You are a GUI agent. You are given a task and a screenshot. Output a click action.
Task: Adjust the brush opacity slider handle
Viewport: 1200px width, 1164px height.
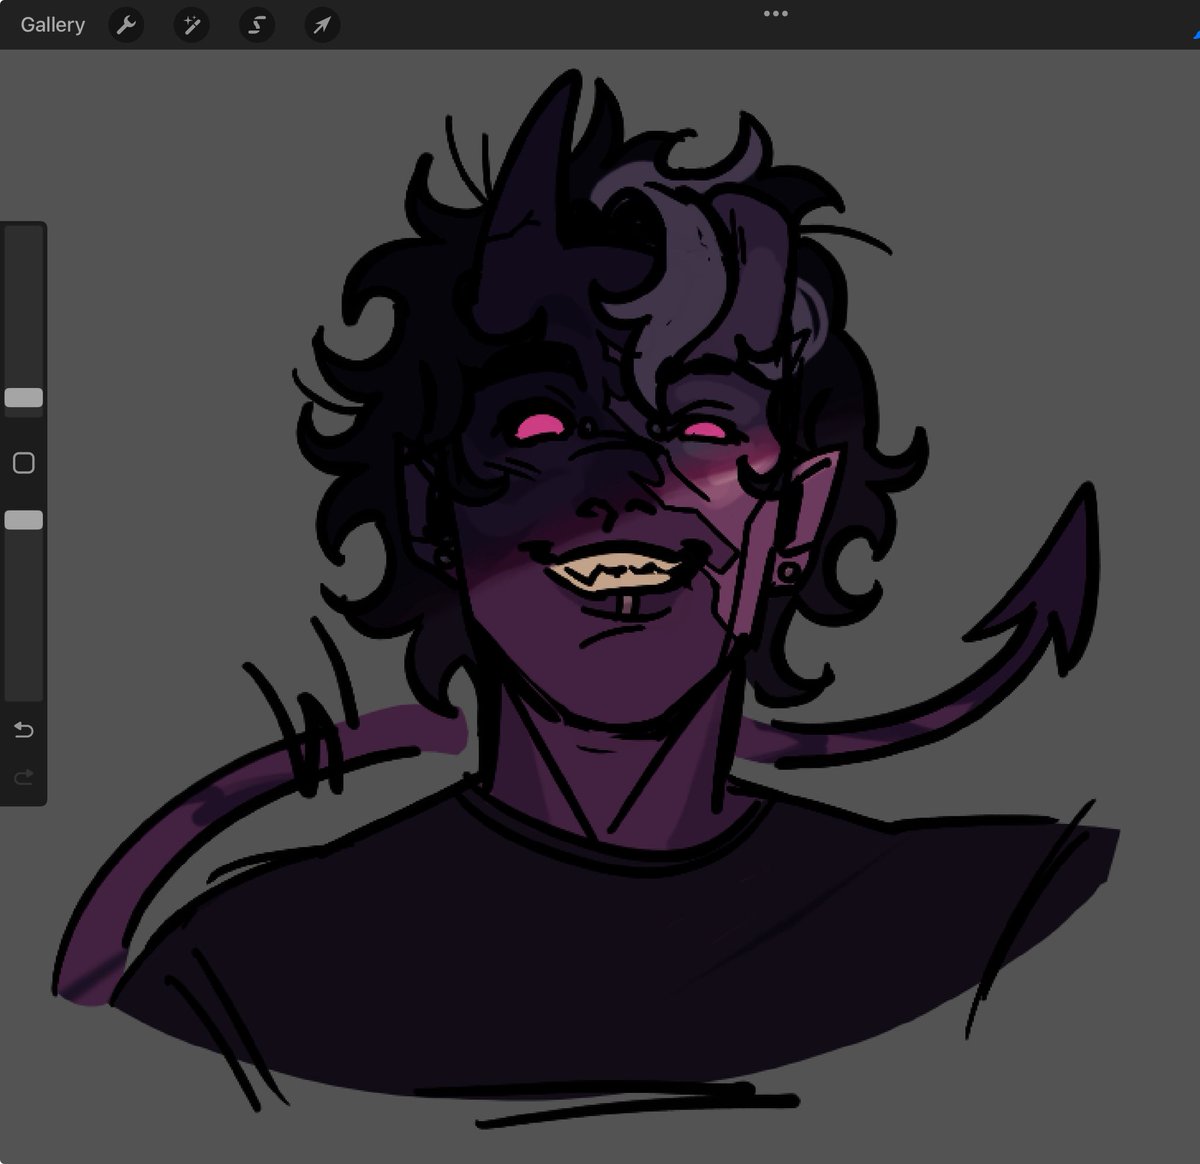[x=24, y=520]
